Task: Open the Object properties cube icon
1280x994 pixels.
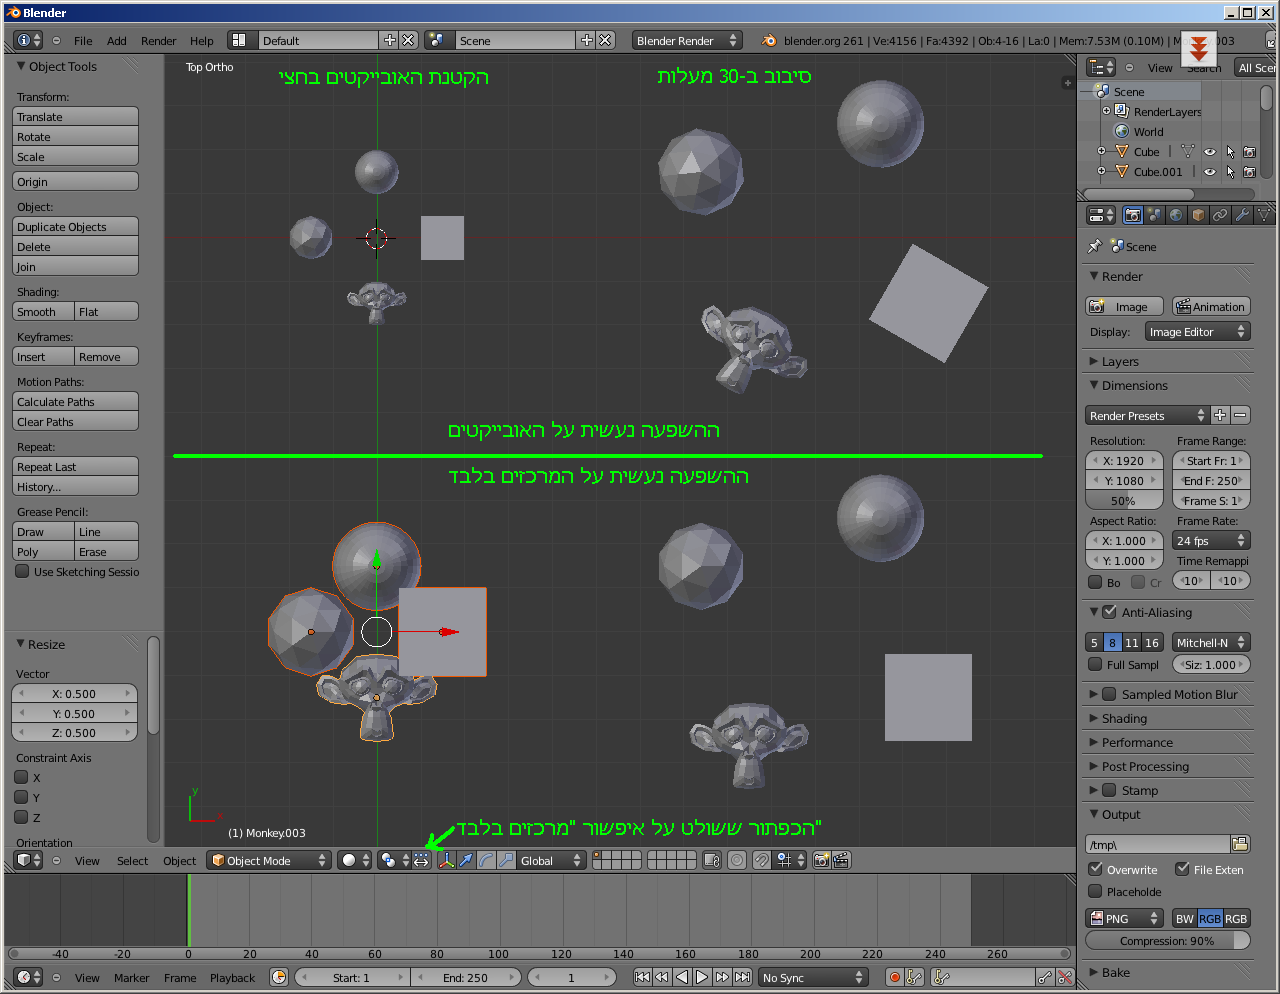Action: [1198, 215]
